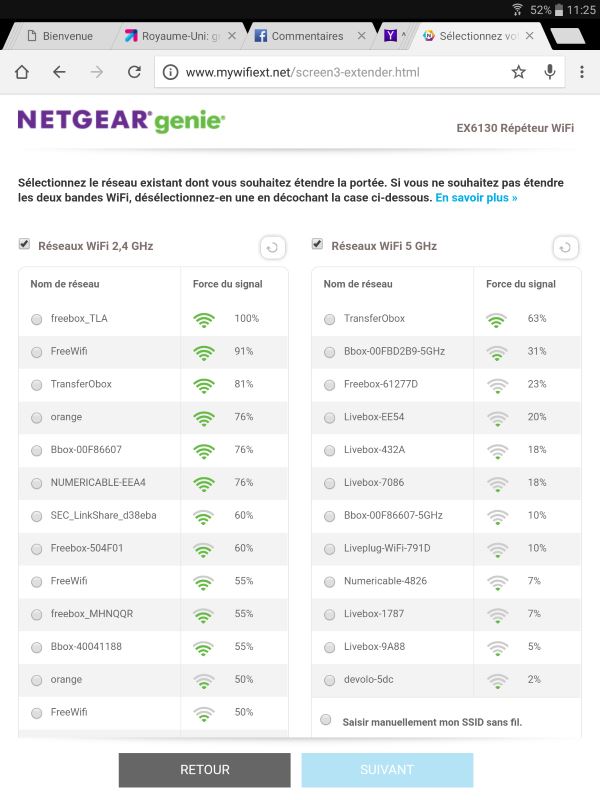Open the En savoir plus link
Image resolution: width=600 pixels, height=800 pixels.
(x=476, y=198)
